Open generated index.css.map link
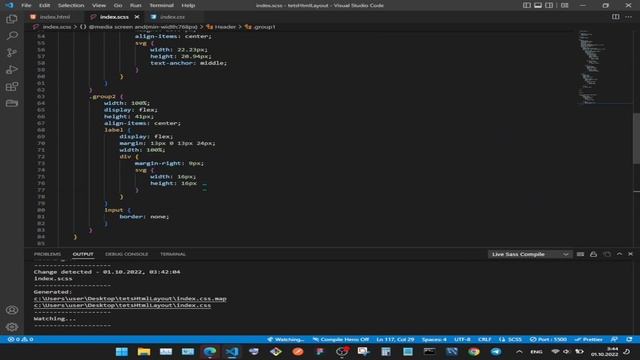Image resolution: width=640 pixels, height=360 pixels. click(130, 299)
